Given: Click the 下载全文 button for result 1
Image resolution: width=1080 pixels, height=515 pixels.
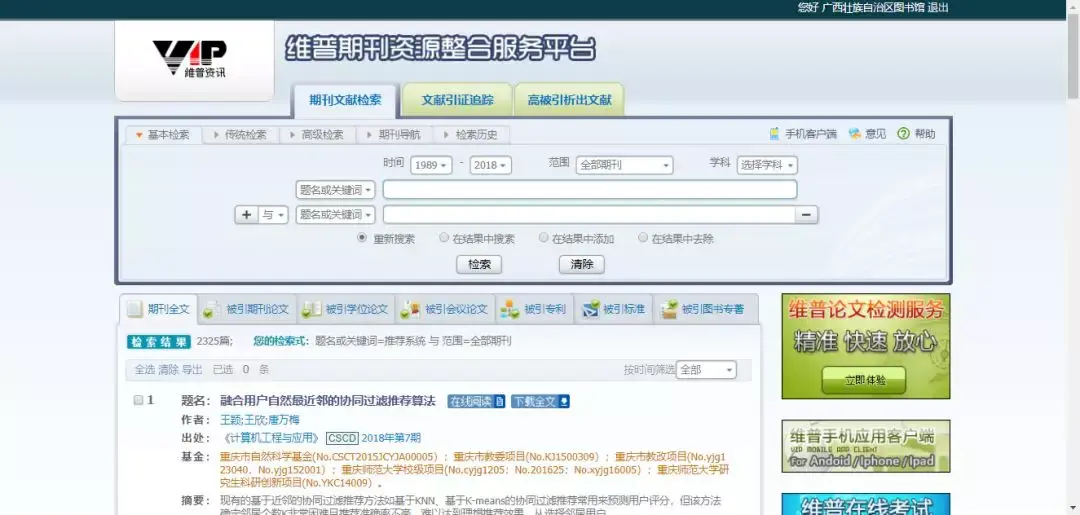Looking at the screenshot, I should pos(541,401).
